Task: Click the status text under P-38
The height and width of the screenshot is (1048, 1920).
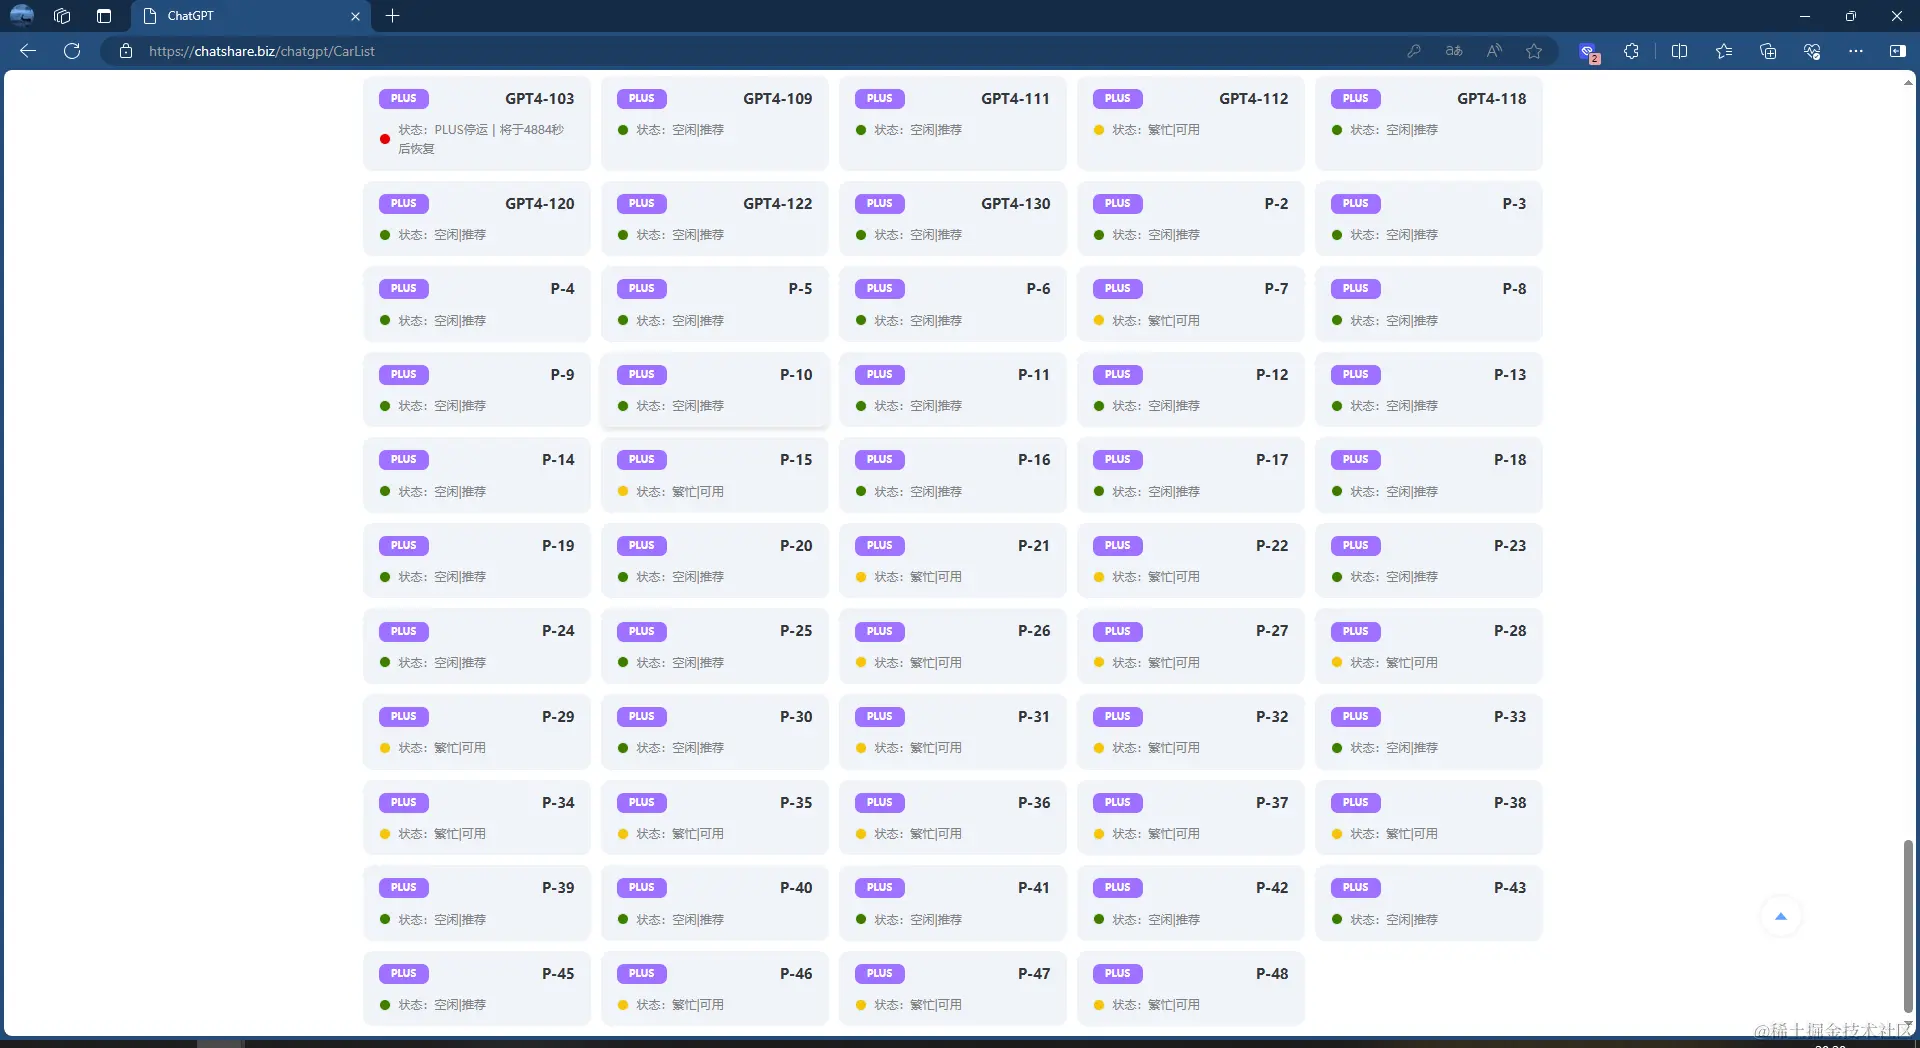Action: coord(1394,834)
